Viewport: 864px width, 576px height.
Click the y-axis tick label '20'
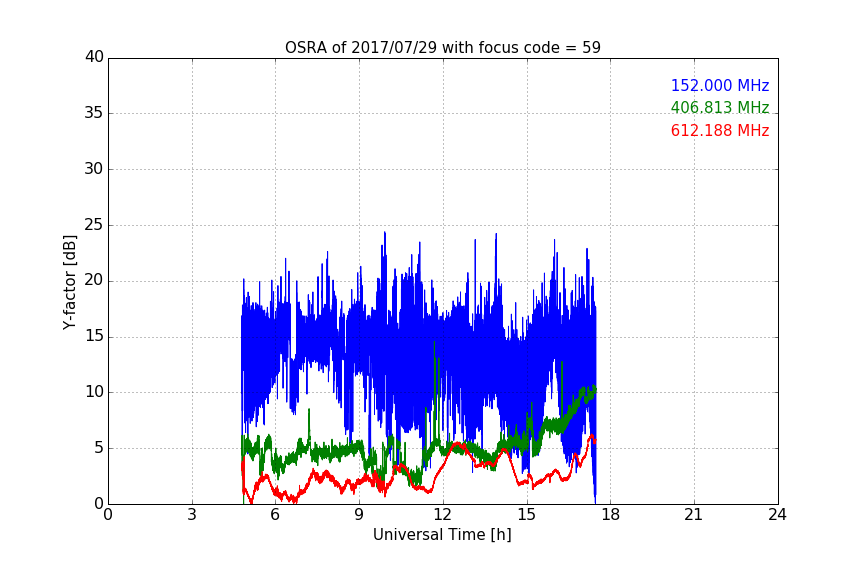[94, 281]
